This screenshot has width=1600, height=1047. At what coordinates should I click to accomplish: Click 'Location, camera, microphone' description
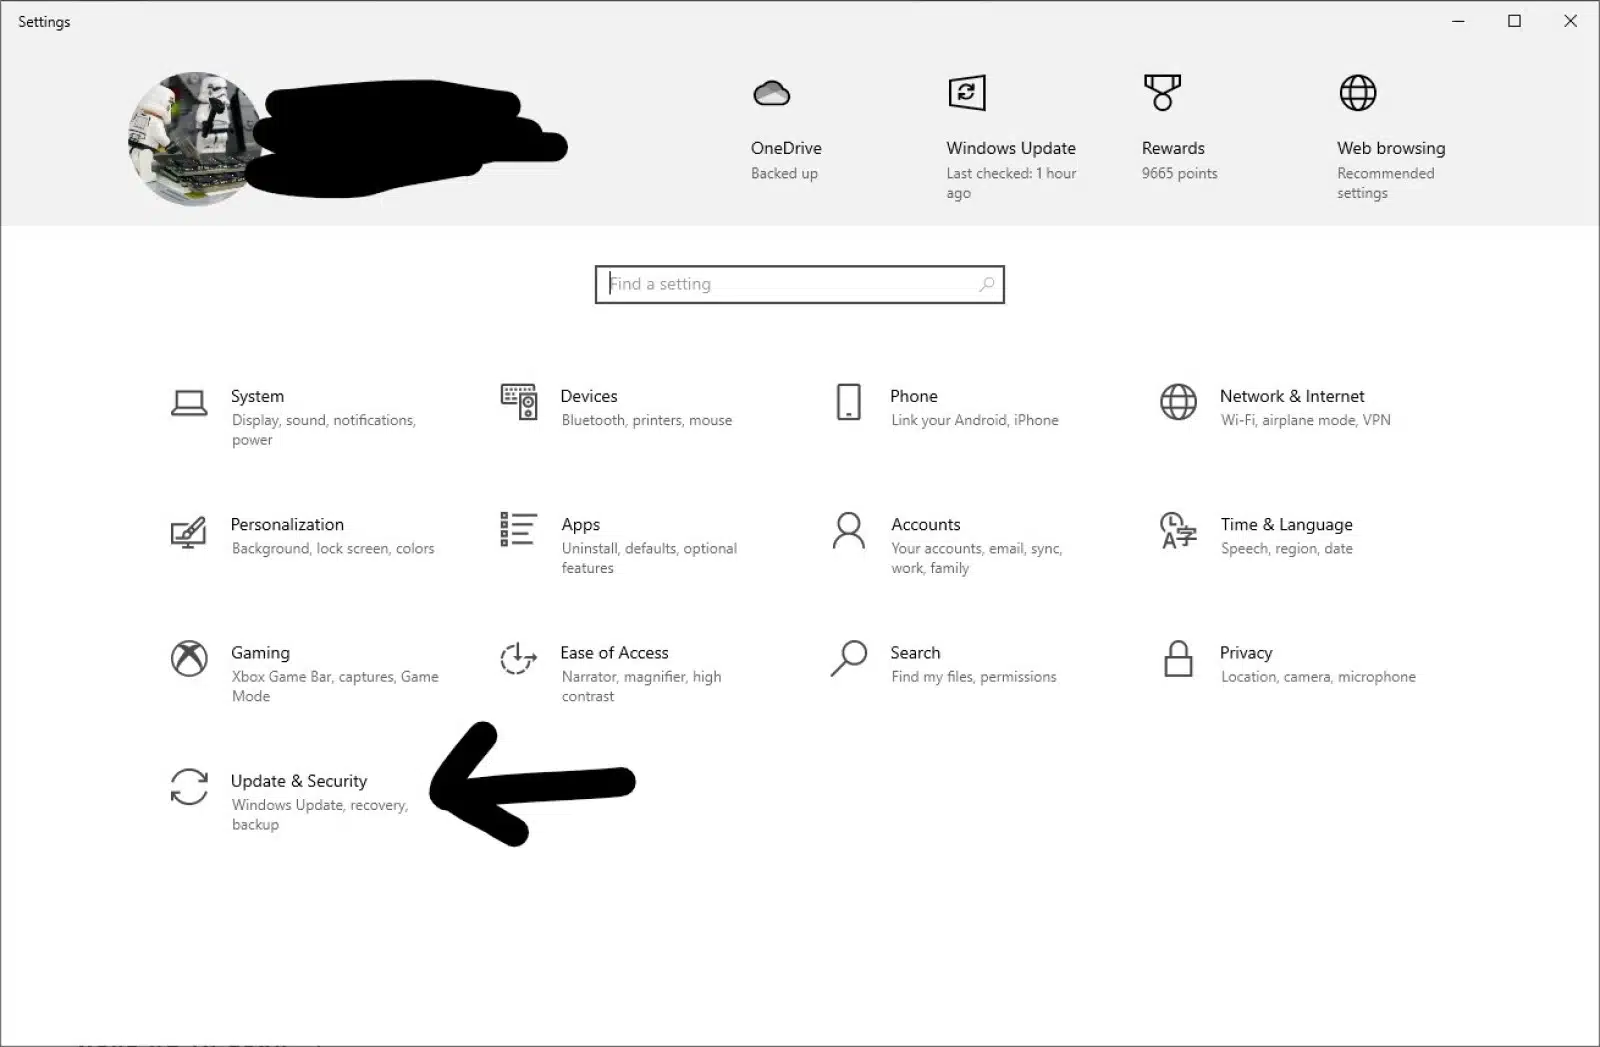click(1318, 677)
